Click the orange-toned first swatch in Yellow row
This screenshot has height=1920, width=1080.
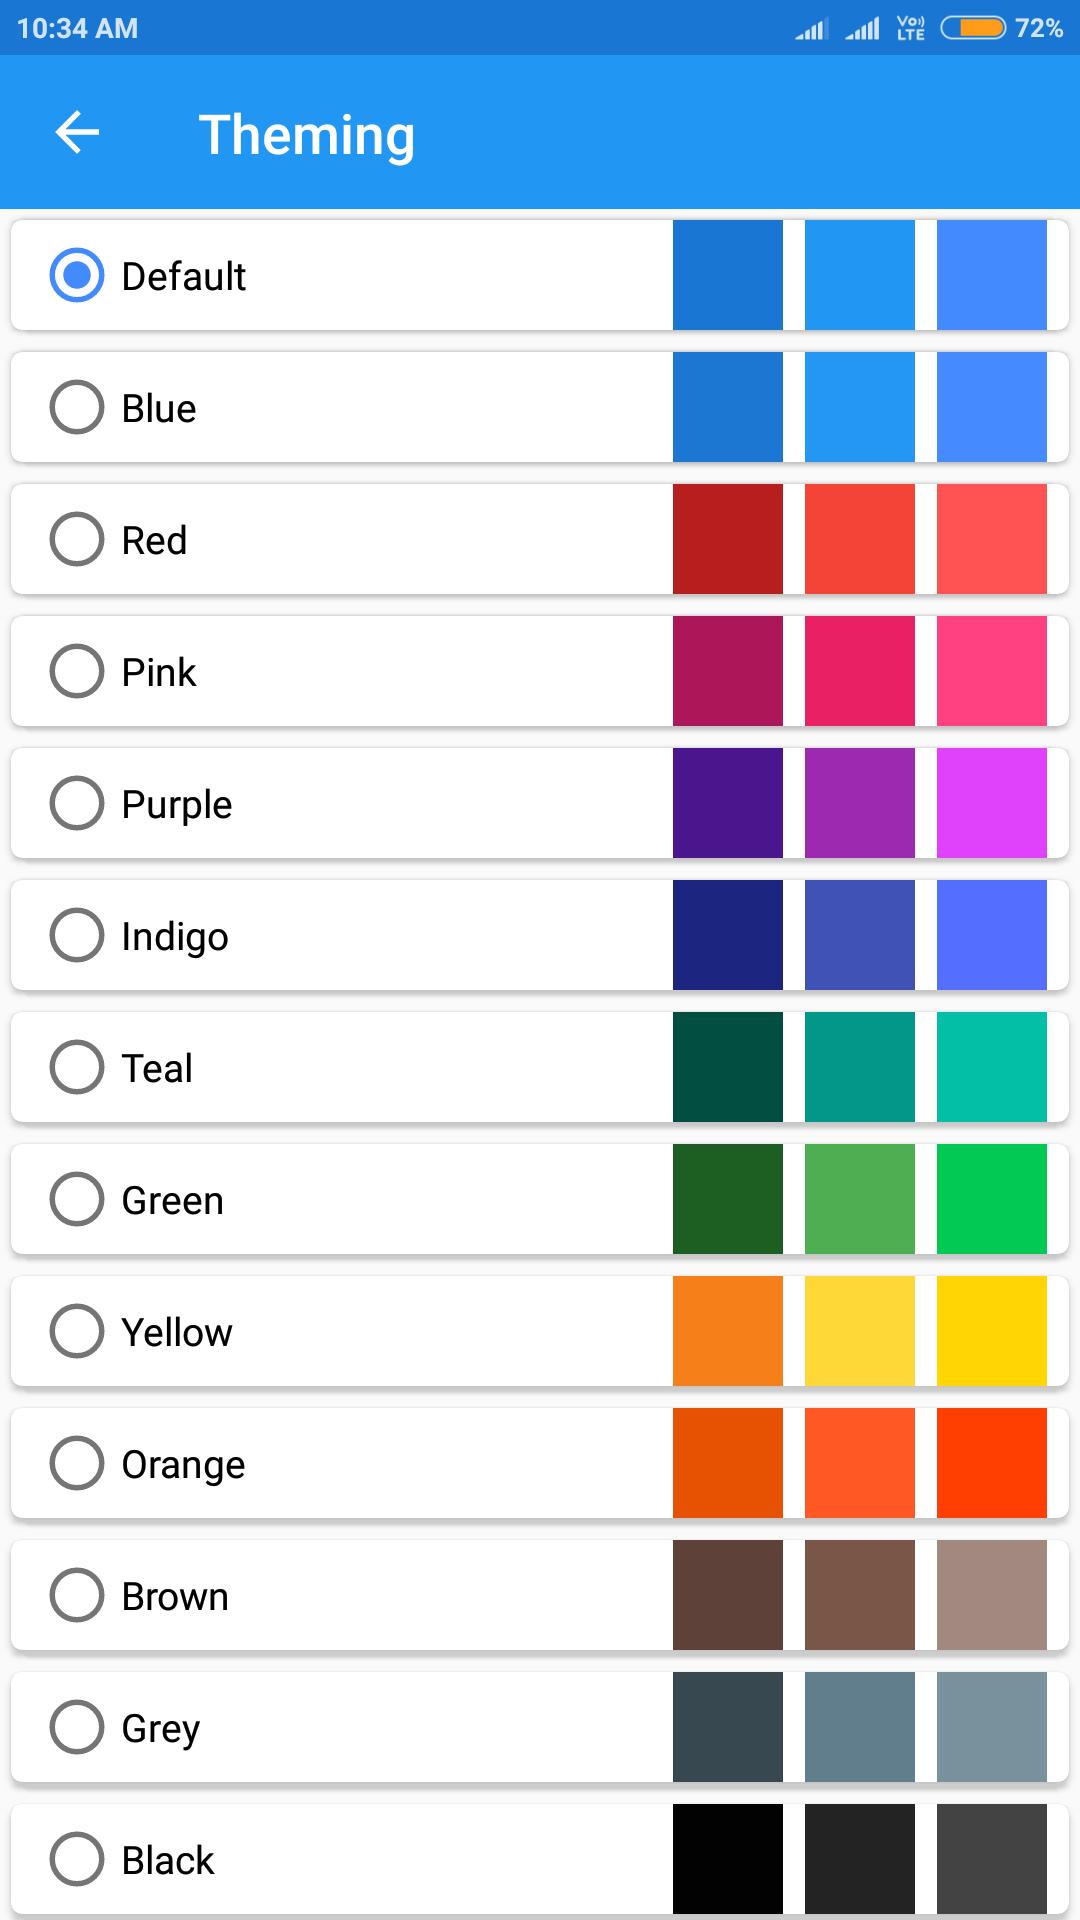728,1331
